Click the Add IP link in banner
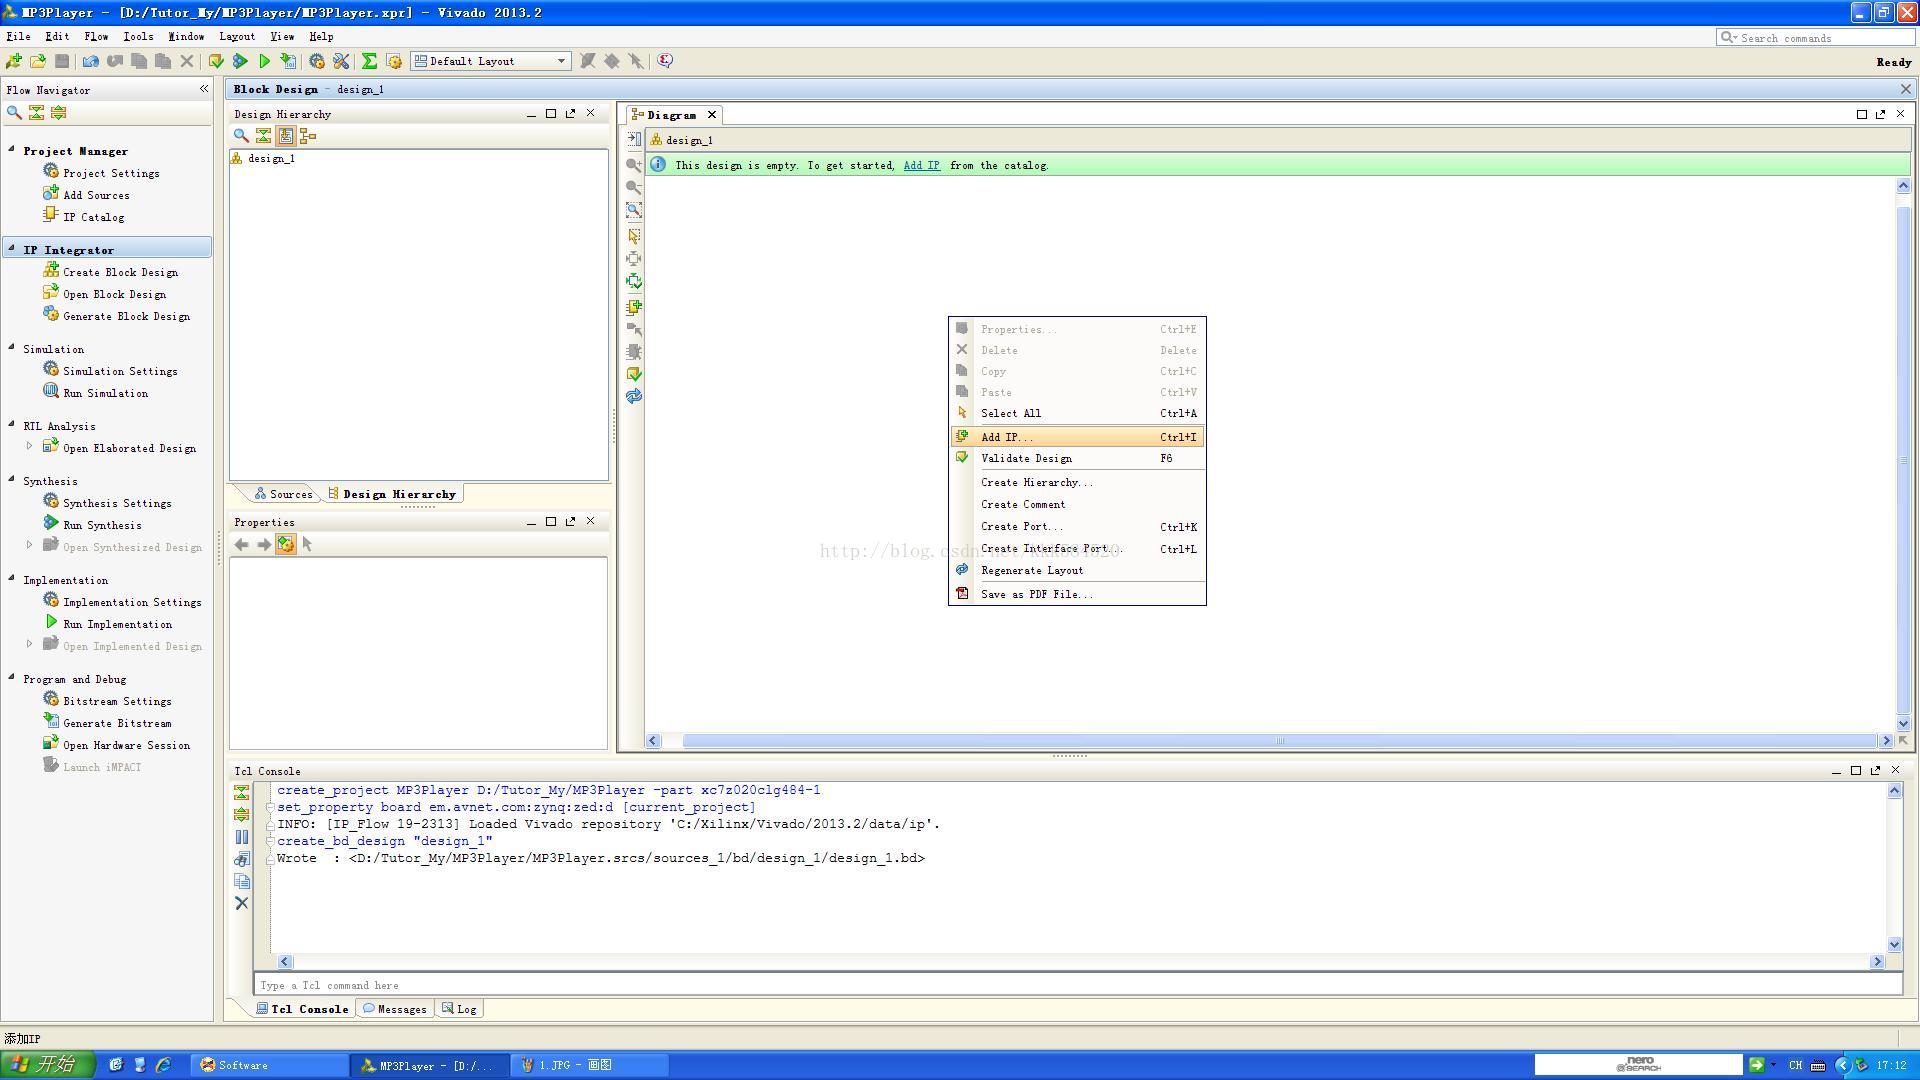1920x1080 pixels. (x=921, y=165)
